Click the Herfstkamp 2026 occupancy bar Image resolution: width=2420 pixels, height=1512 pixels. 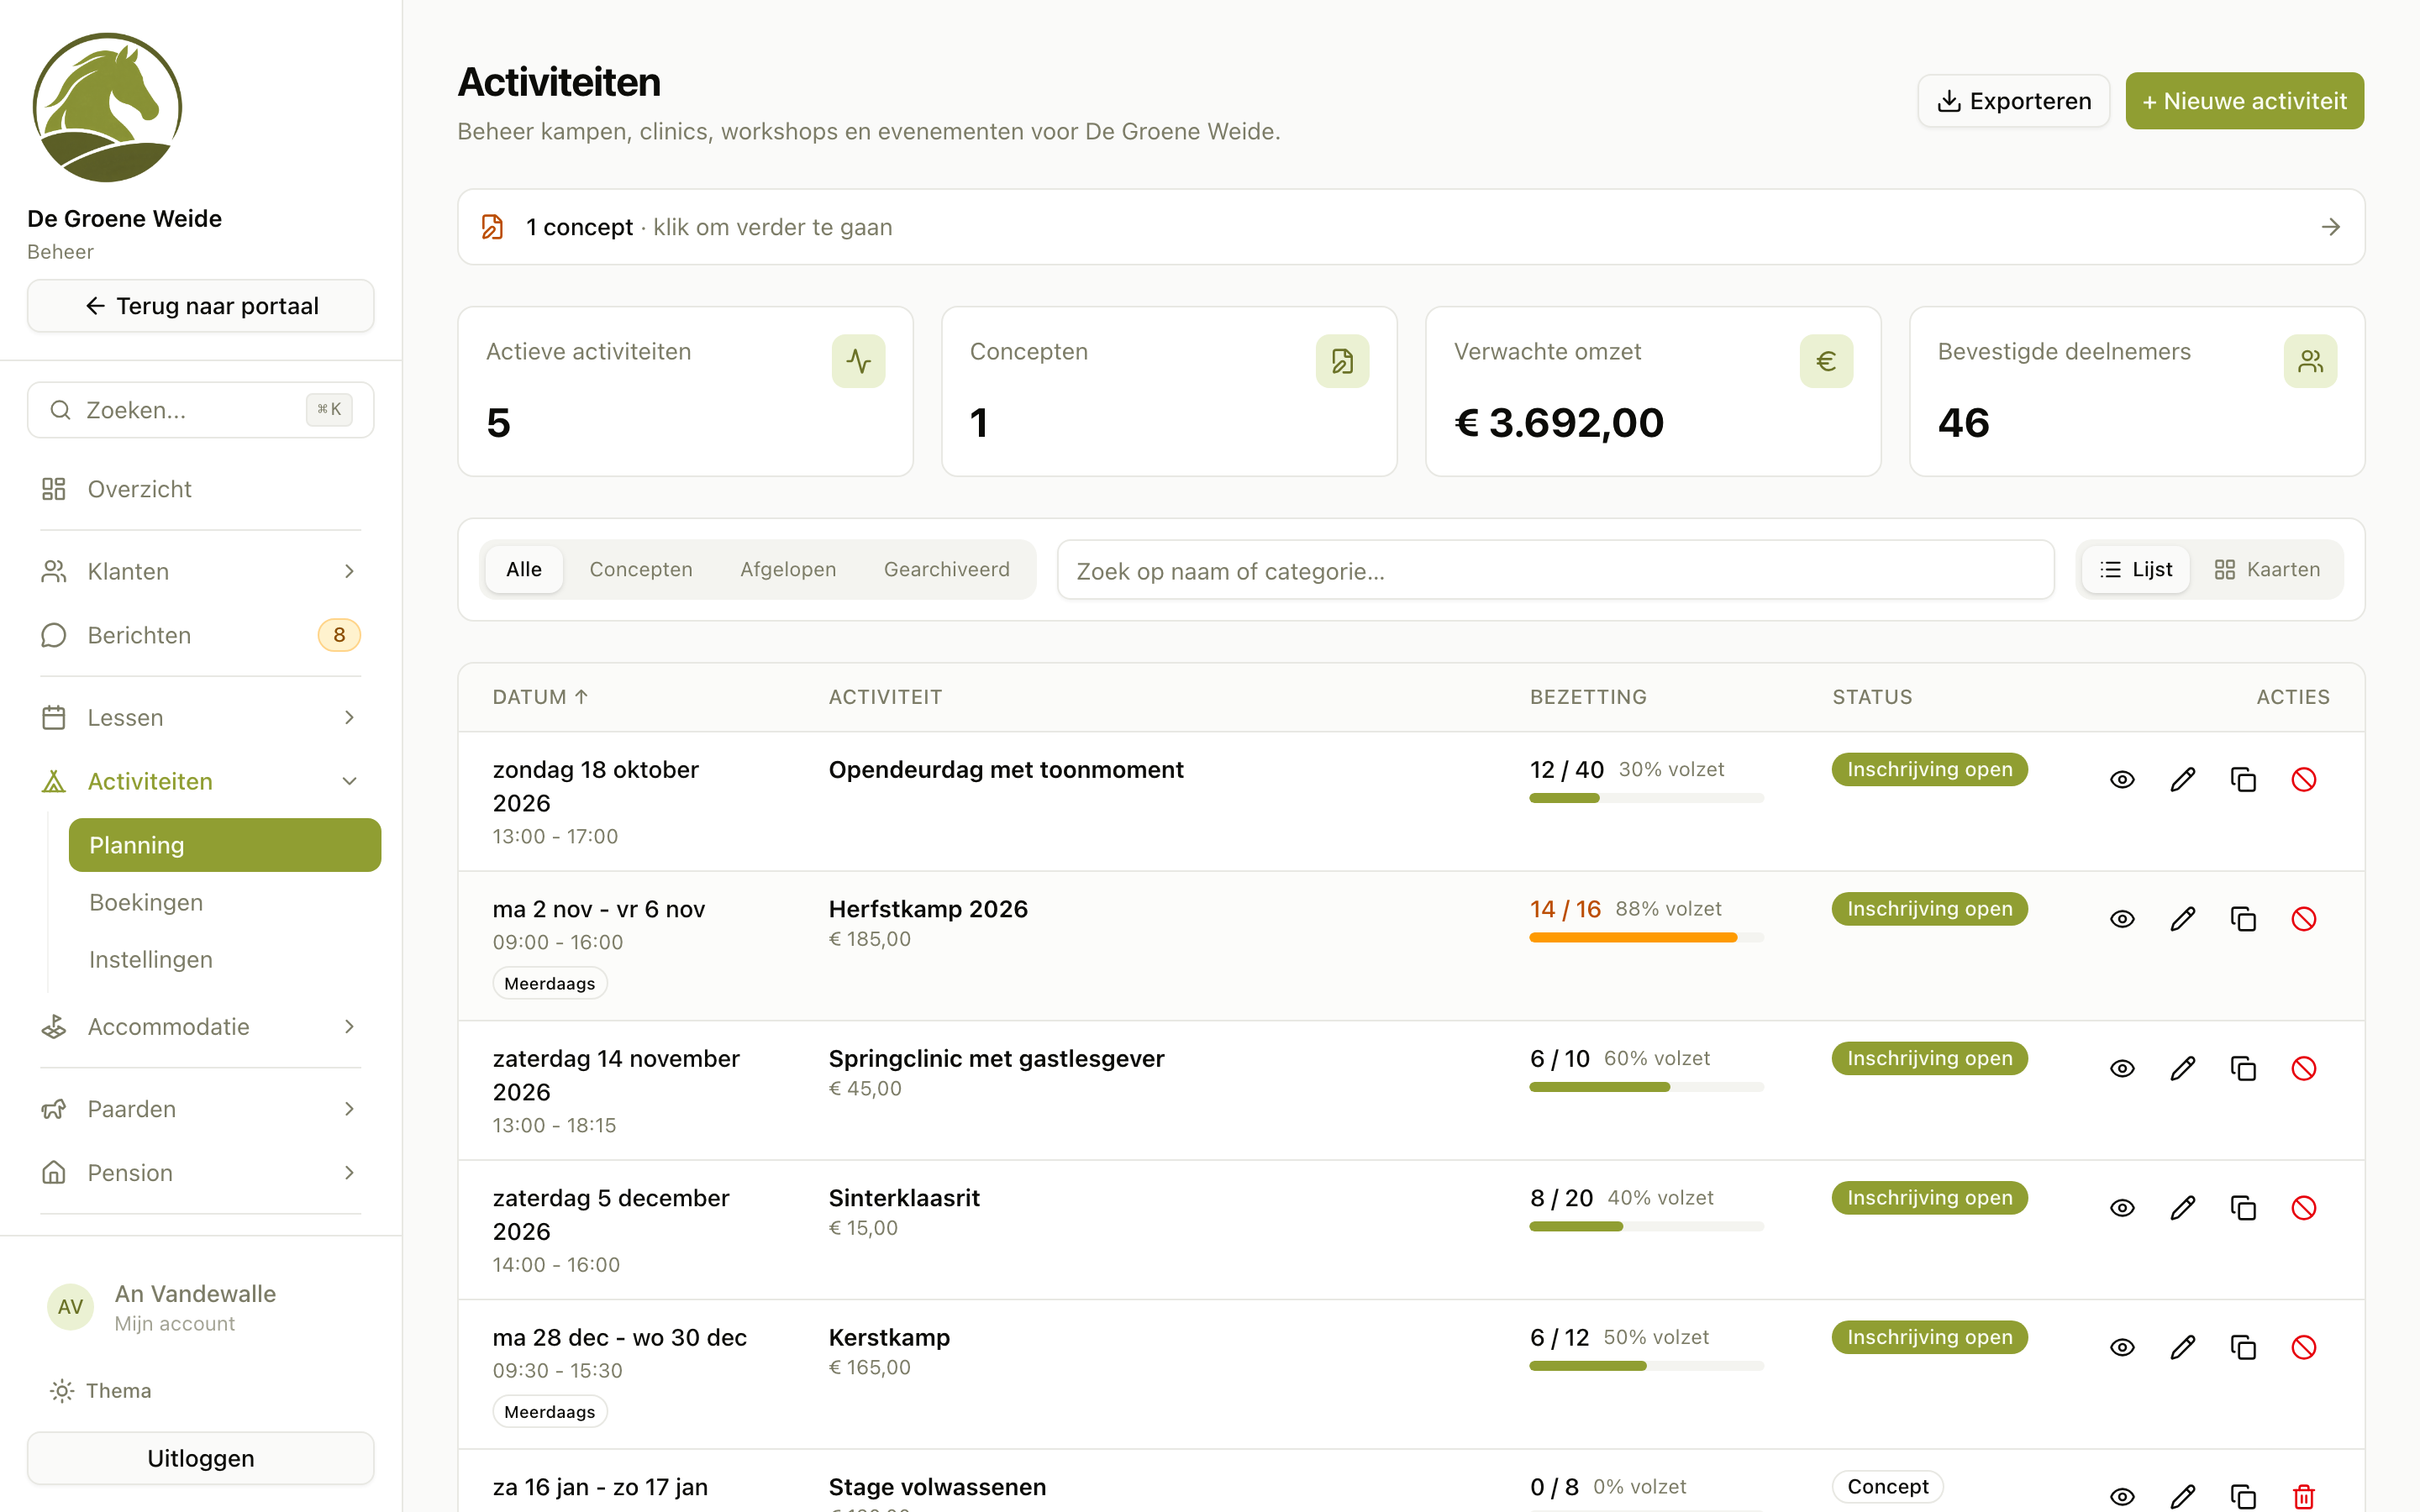[1646, 938]
